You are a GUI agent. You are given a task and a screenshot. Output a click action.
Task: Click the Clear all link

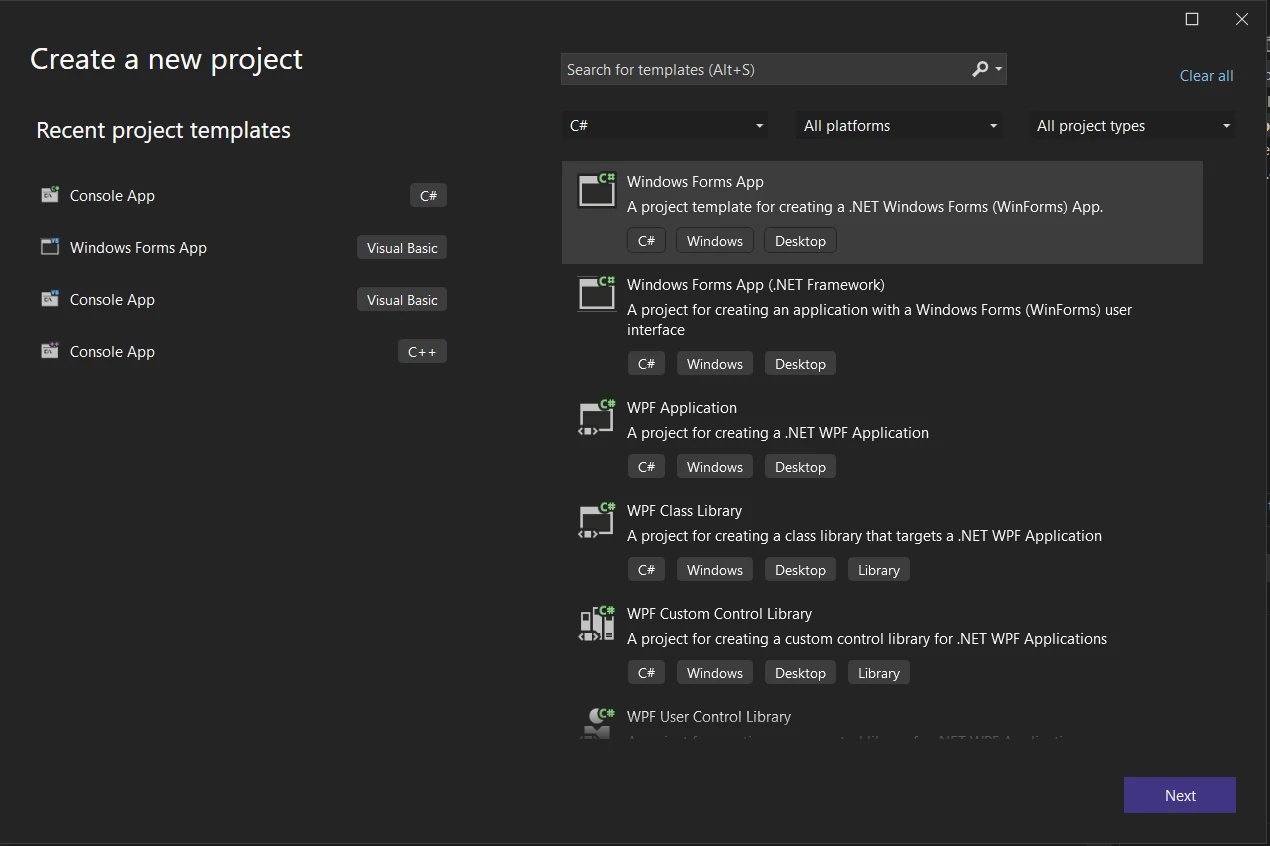coord(1206,76)
